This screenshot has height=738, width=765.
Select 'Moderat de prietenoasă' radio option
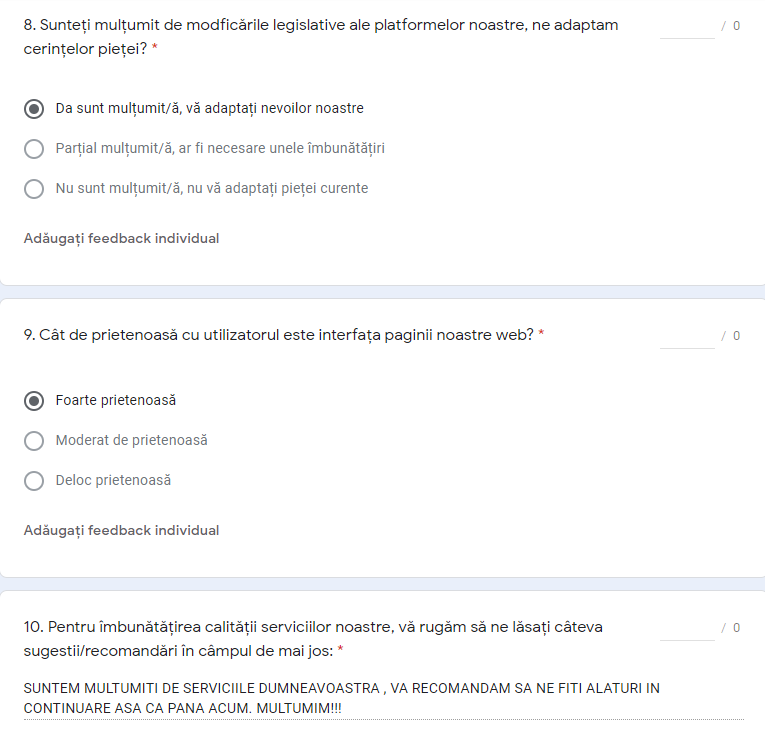point(34,441)
